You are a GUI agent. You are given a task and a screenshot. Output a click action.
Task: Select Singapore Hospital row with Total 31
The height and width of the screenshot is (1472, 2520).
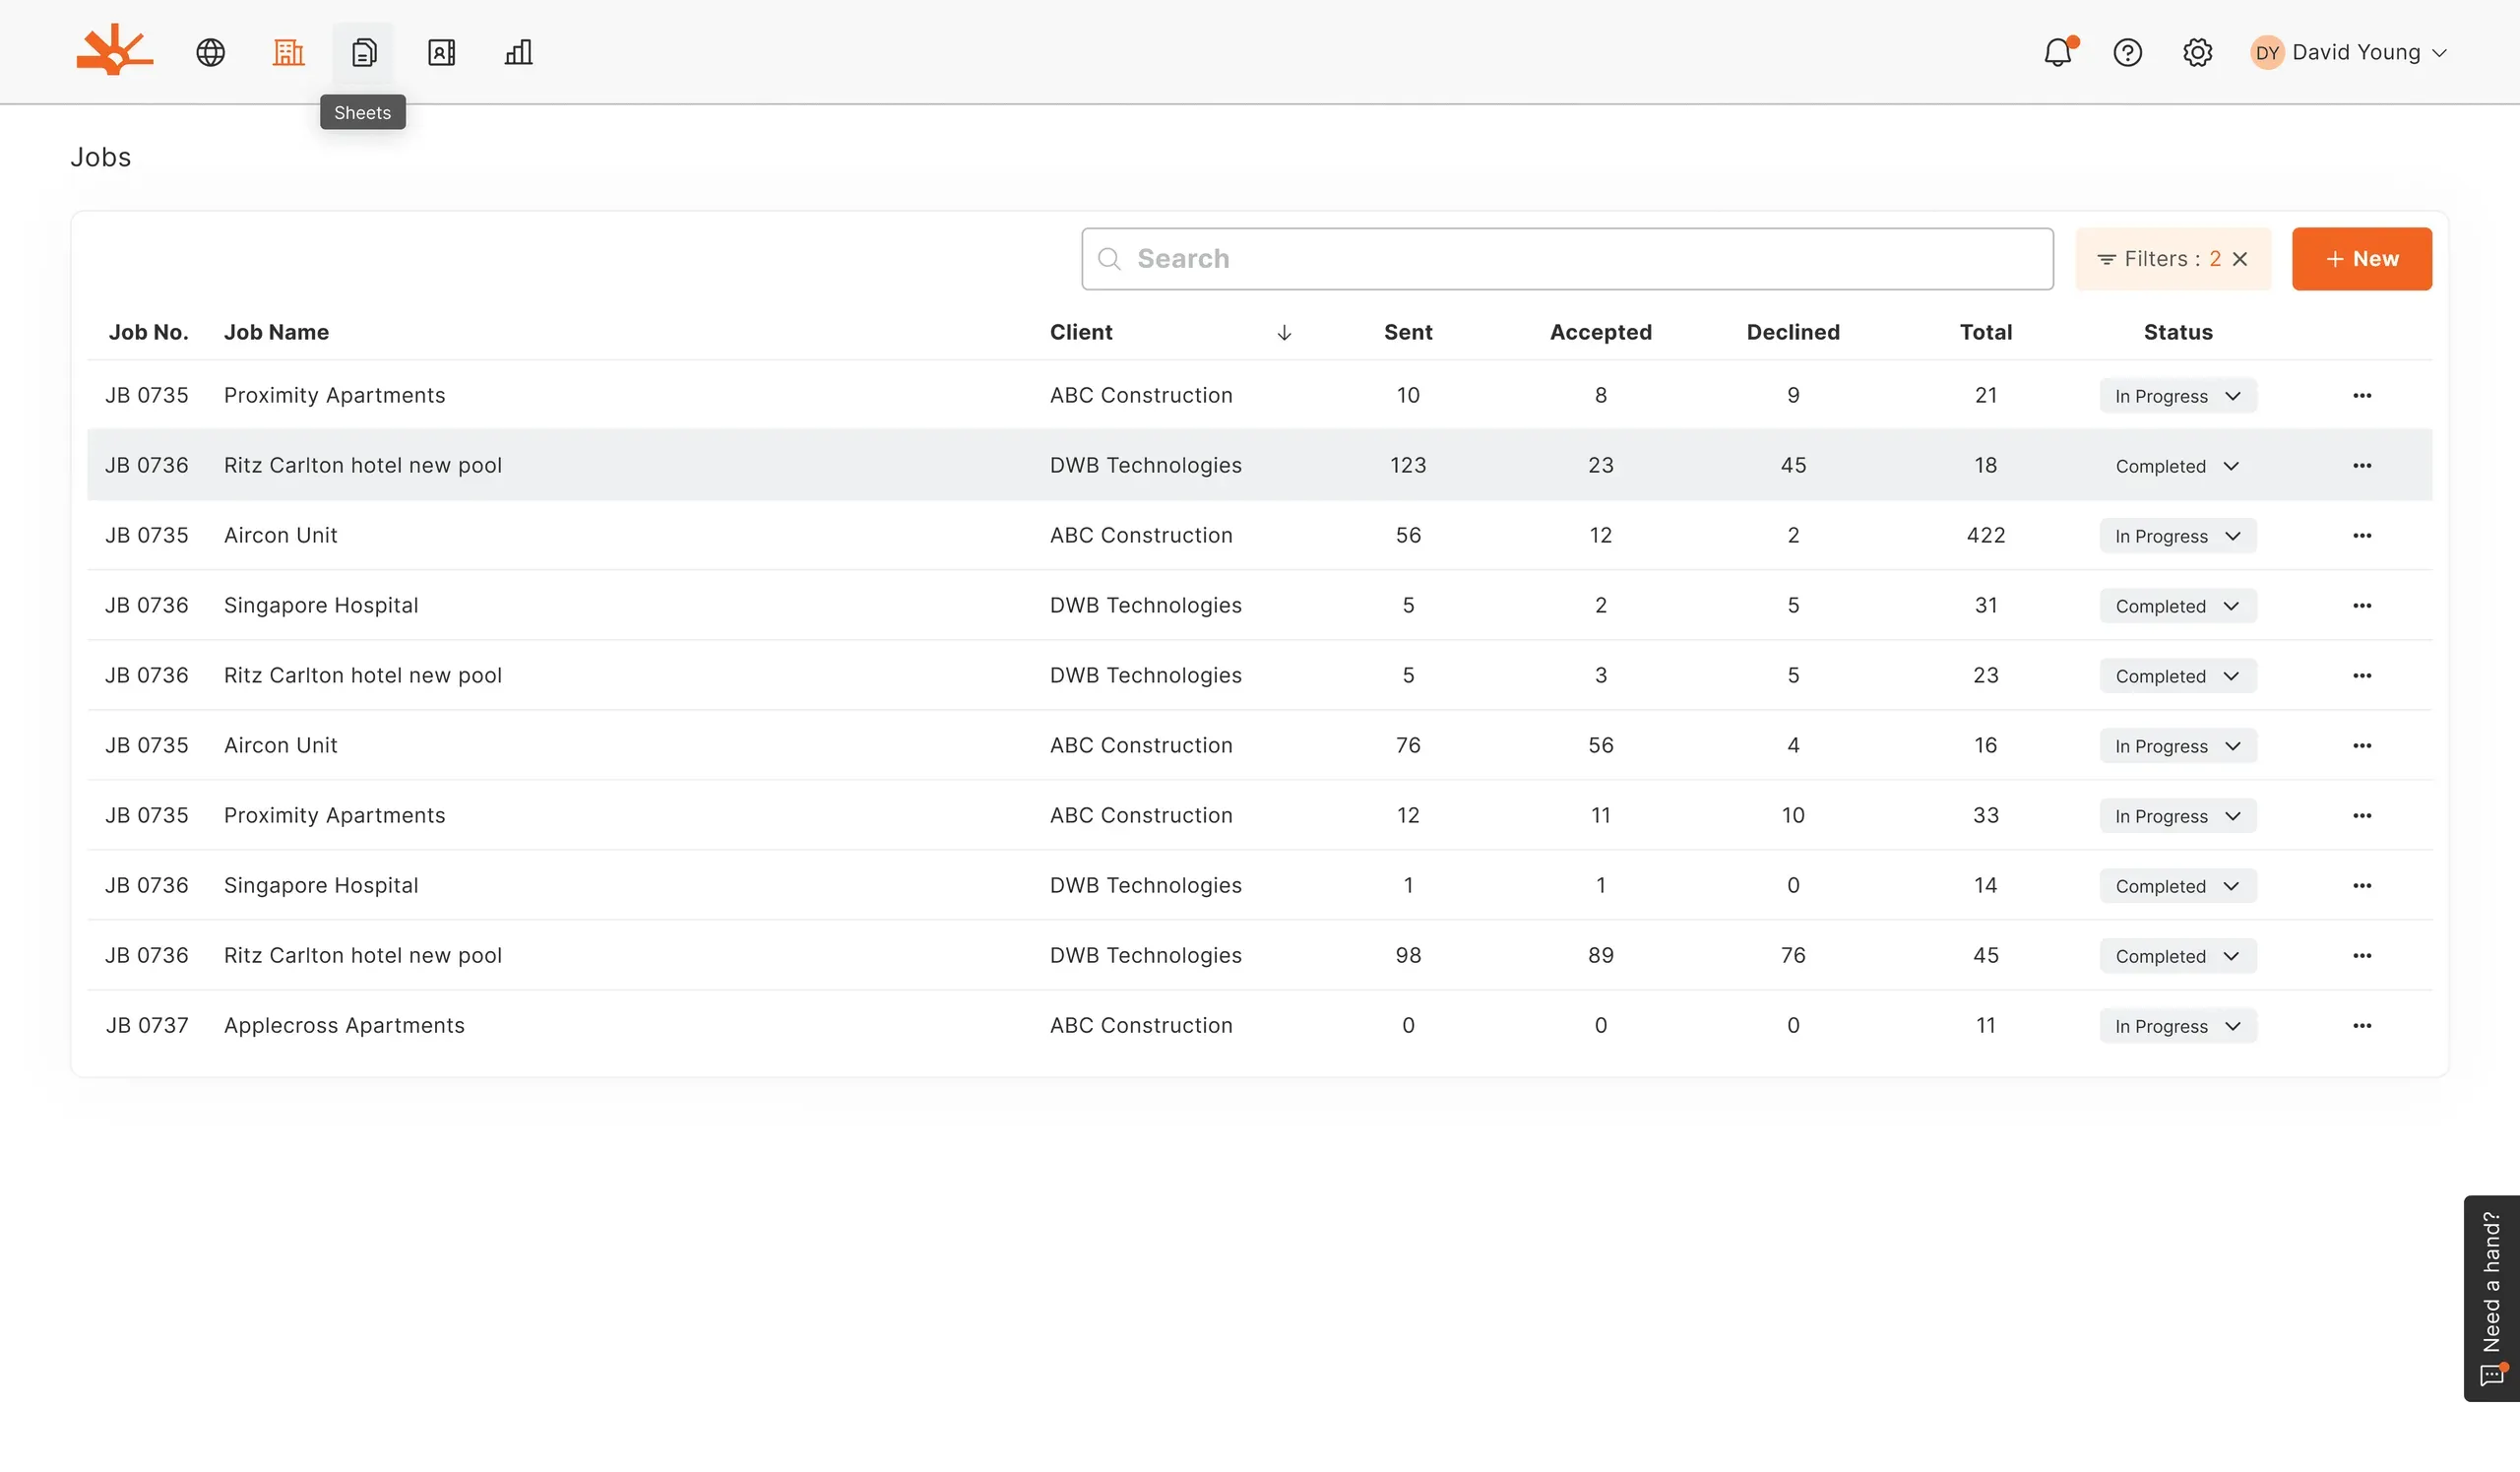[x=1259, y=605]
